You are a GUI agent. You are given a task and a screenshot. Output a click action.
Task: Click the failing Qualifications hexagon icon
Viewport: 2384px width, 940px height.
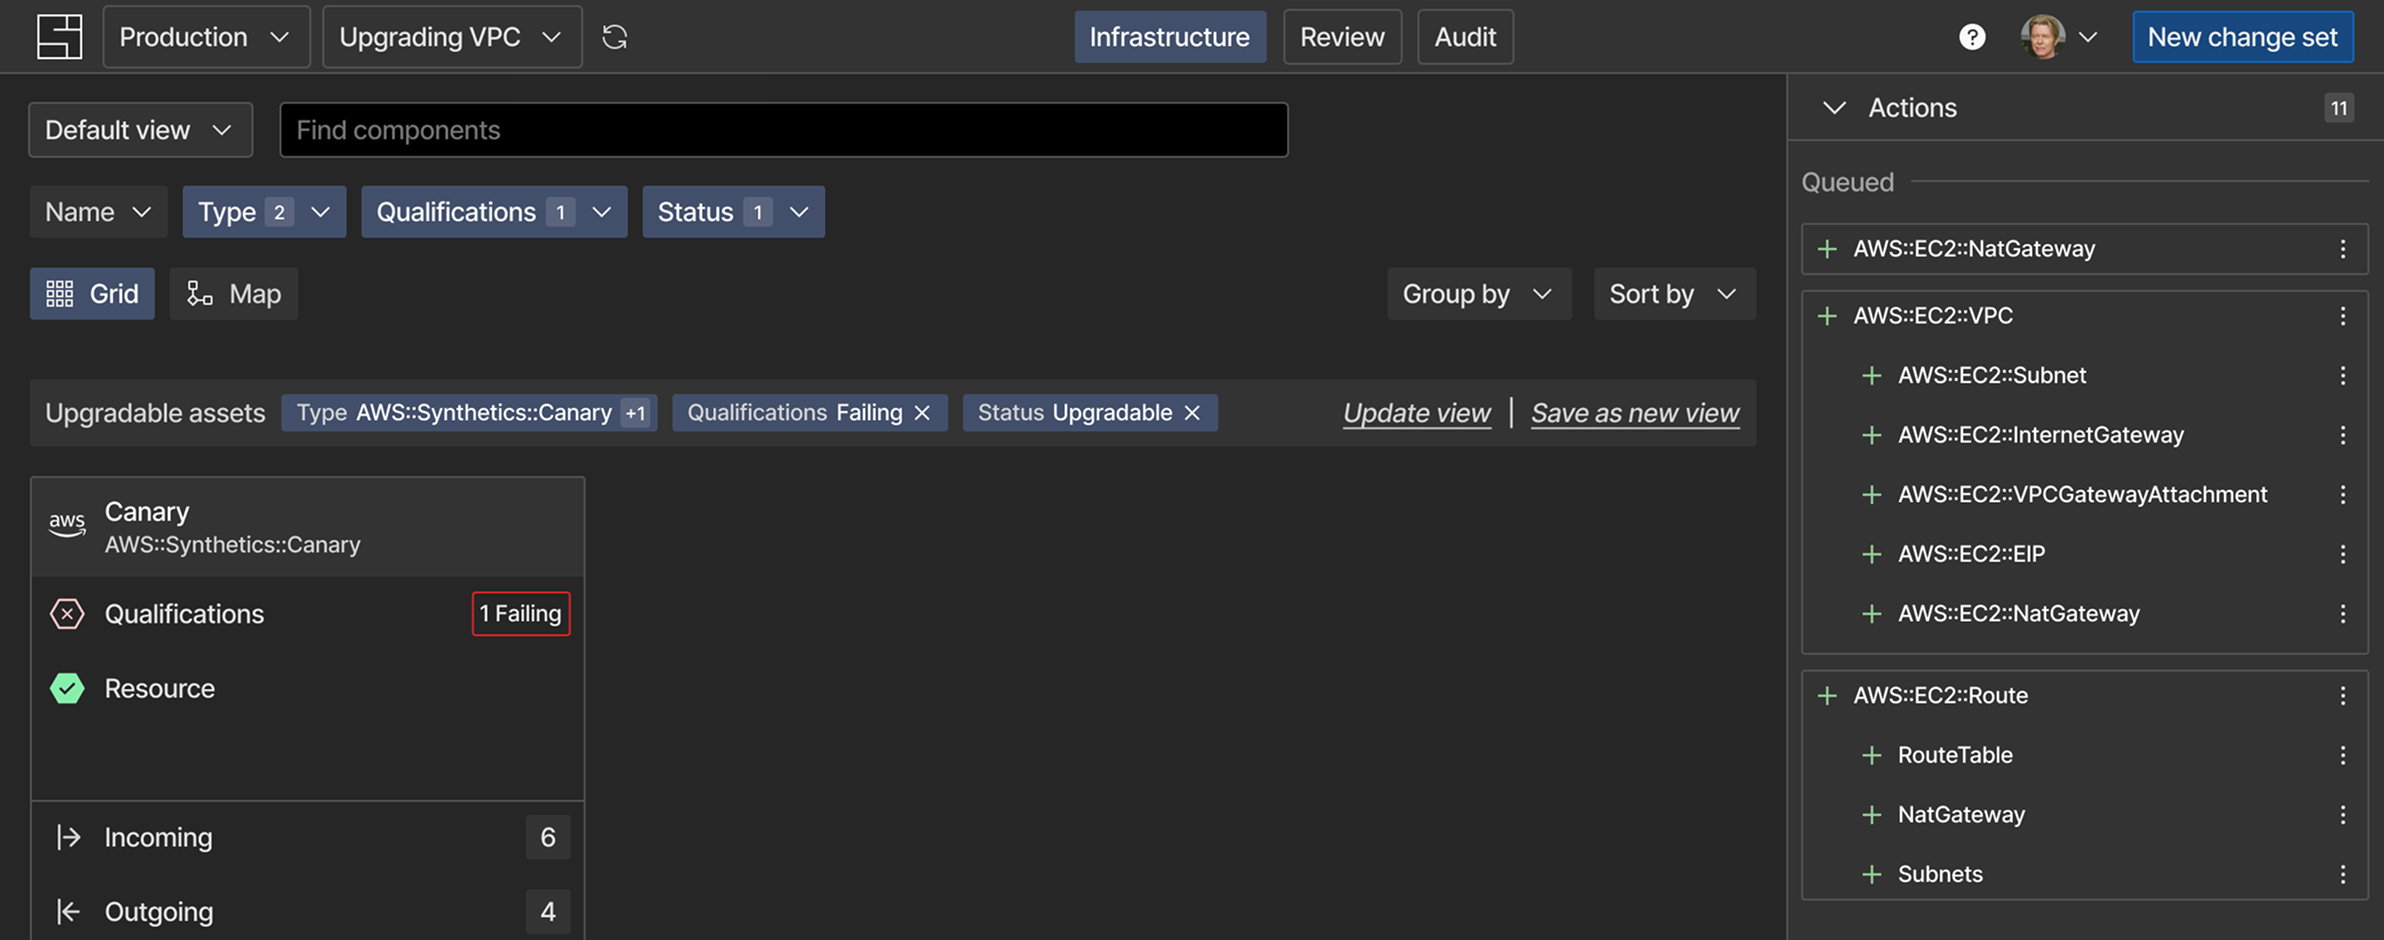point(67,613)
